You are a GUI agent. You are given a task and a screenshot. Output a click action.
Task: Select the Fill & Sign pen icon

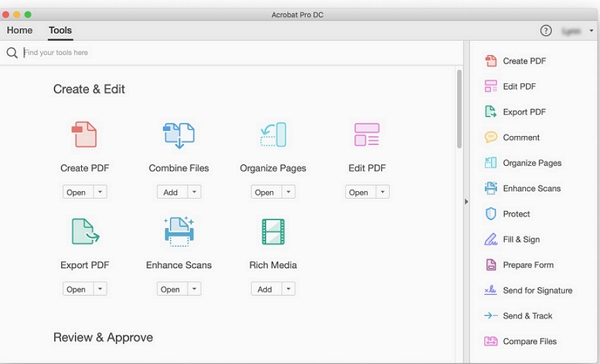491,239
